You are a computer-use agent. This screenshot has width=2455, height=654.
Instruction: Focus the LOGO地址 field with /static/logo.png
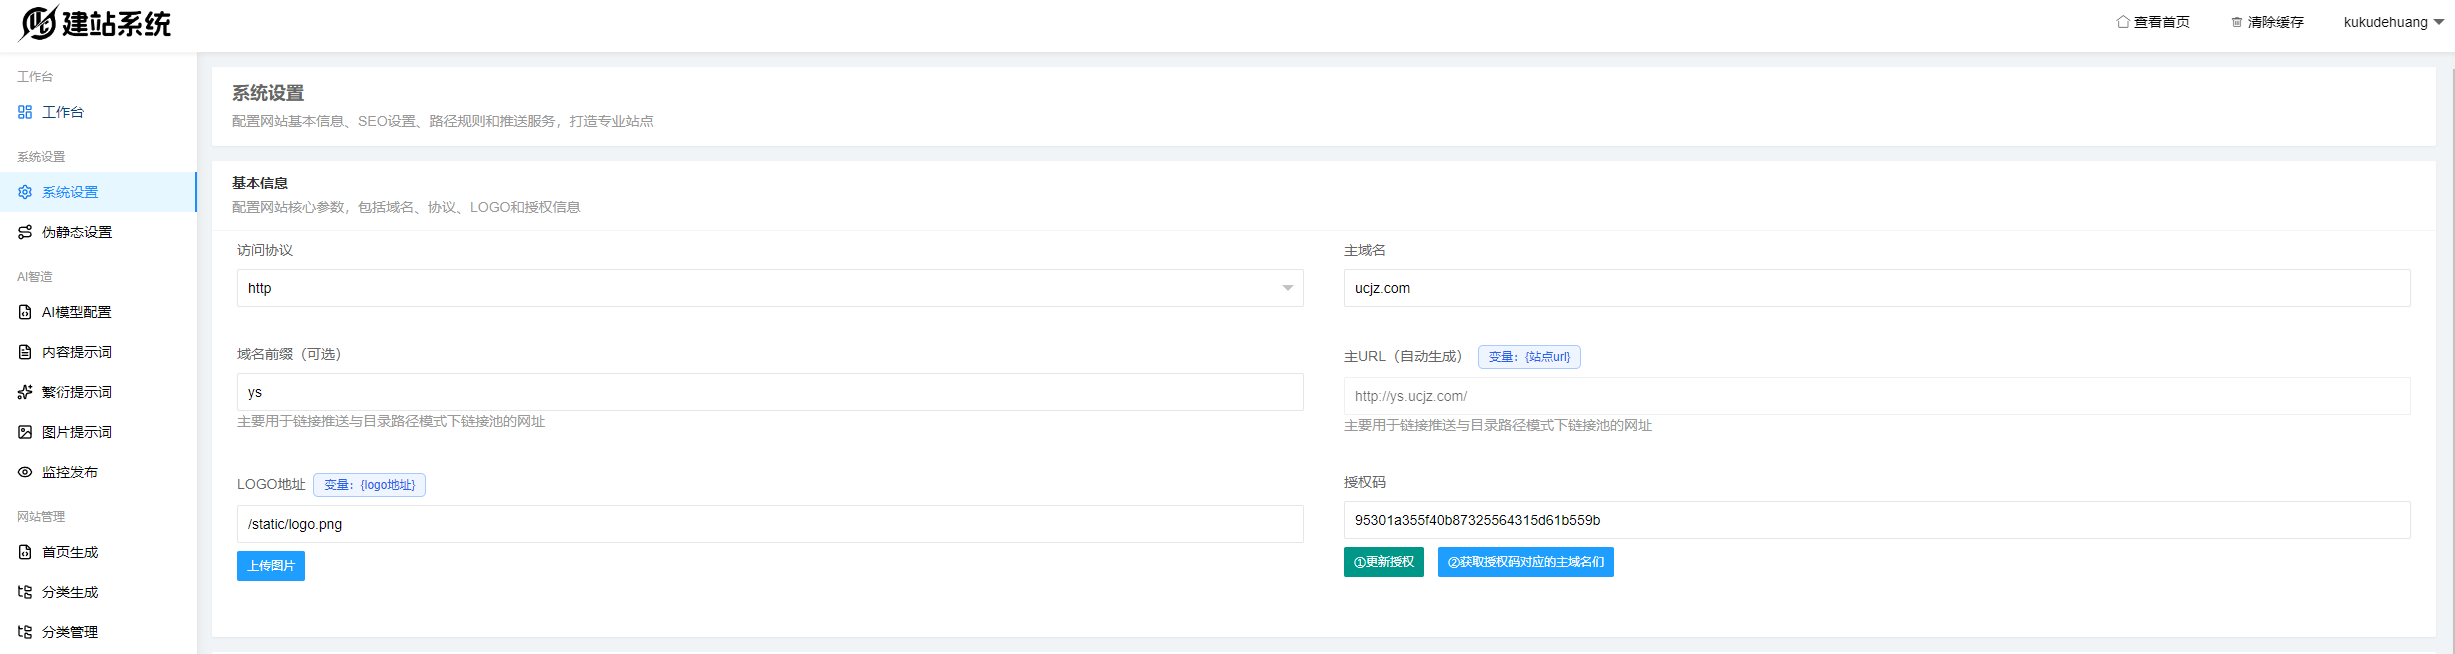click(770, 524)
